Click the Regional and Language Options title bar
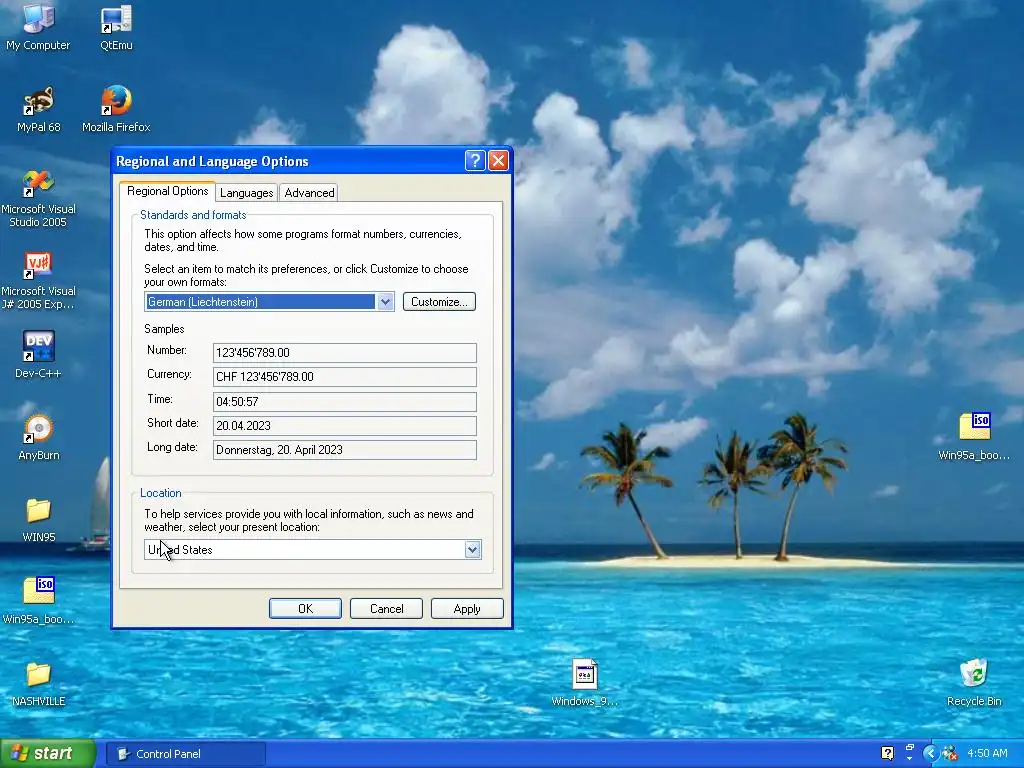 click(x=287, y=161)
